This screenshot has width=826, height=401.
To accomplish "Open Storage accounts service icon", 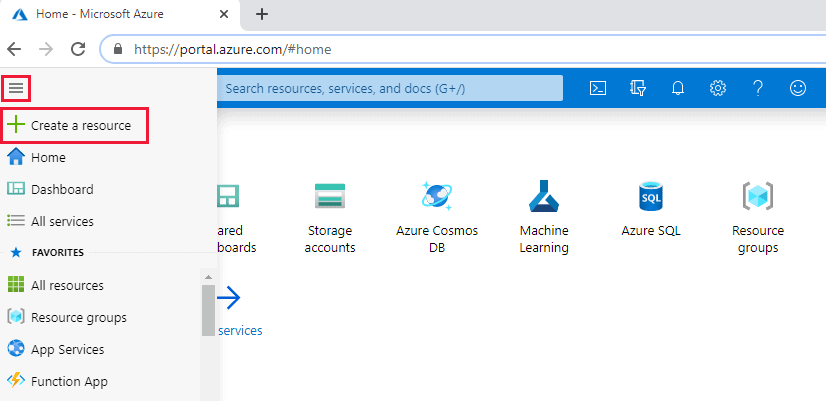I will click(330, 196).
